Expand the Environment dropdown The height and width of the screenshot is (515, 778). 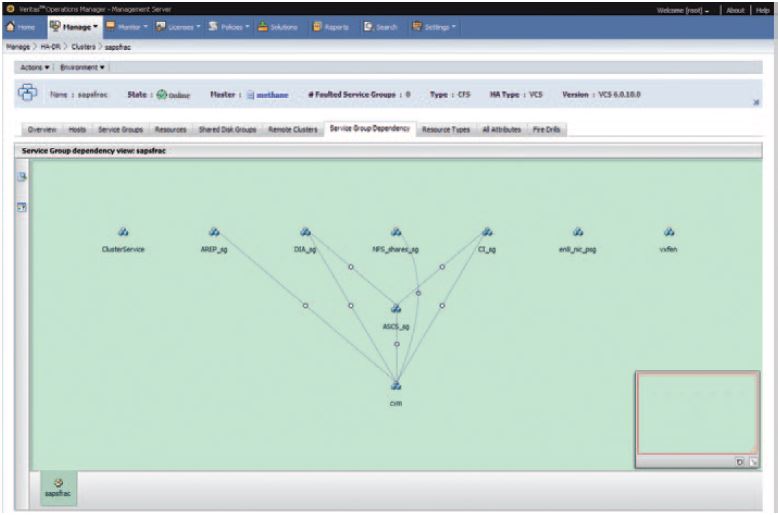pyautogui.click(x=82, y=67)
